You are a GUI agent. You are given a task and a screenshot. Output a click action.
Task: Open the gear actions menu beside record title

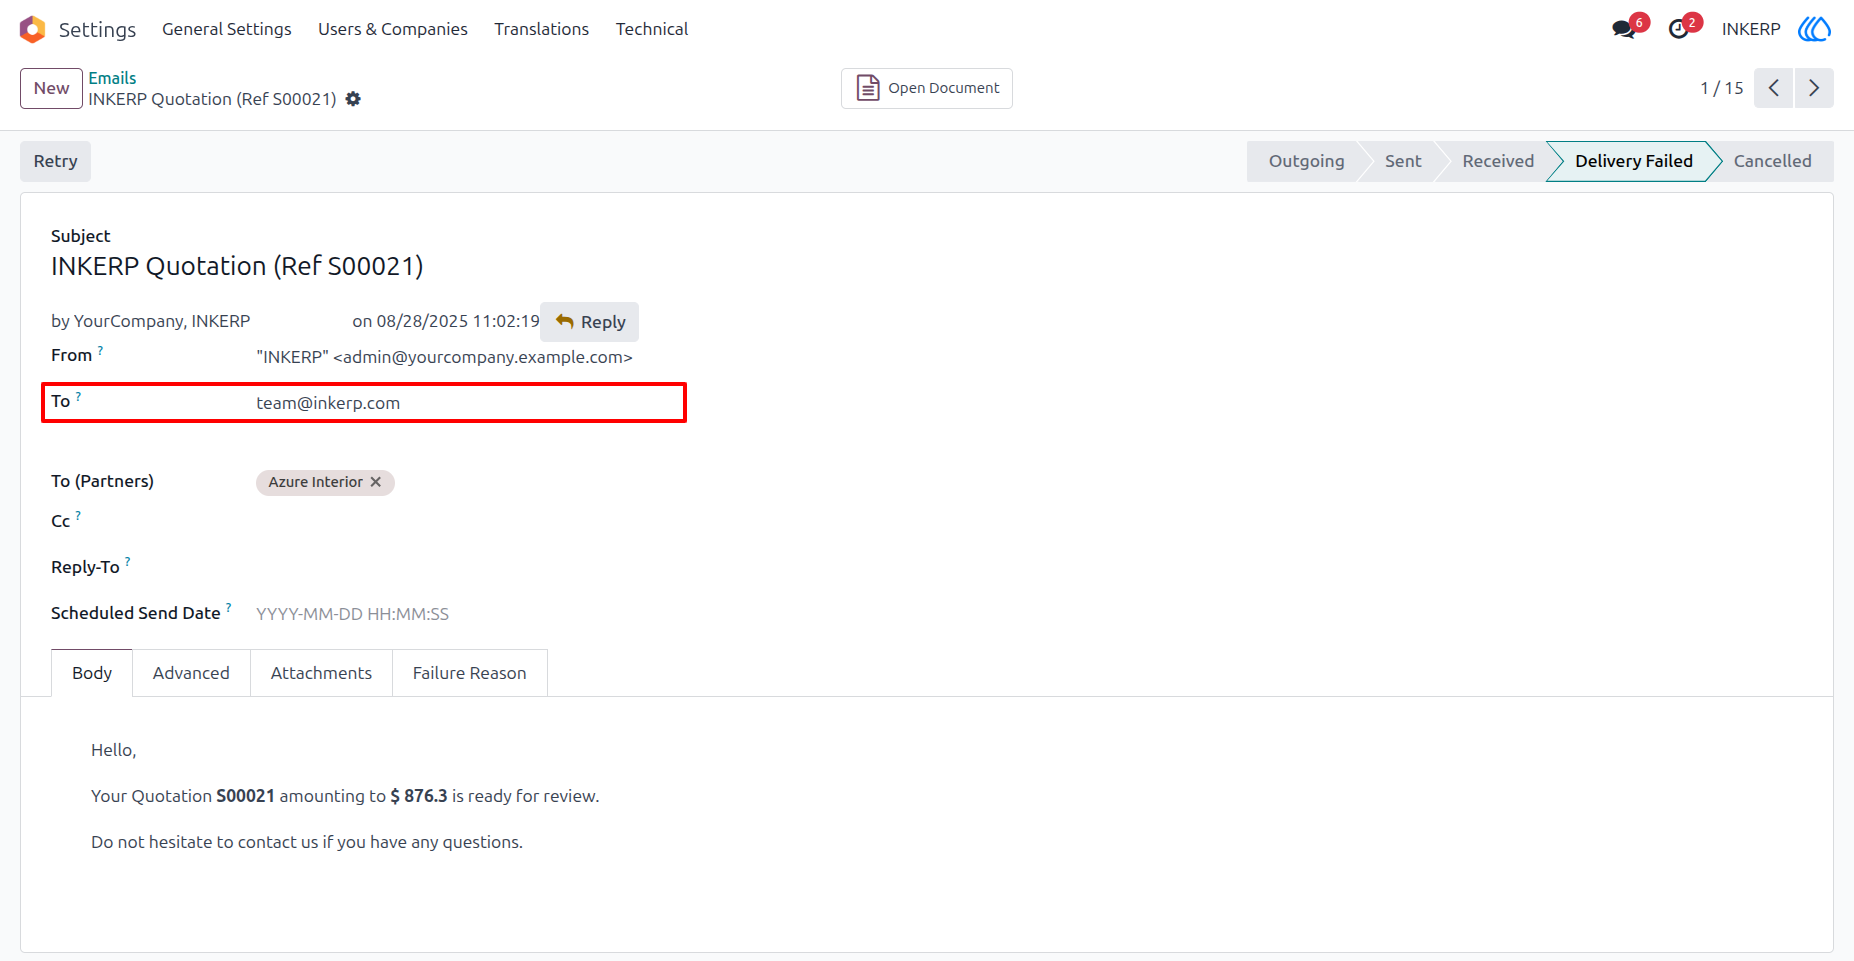coord(353,99)
